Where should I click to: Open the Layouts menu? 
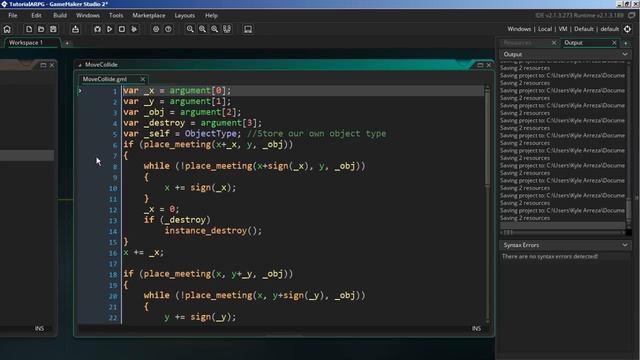tap(184, 16)
